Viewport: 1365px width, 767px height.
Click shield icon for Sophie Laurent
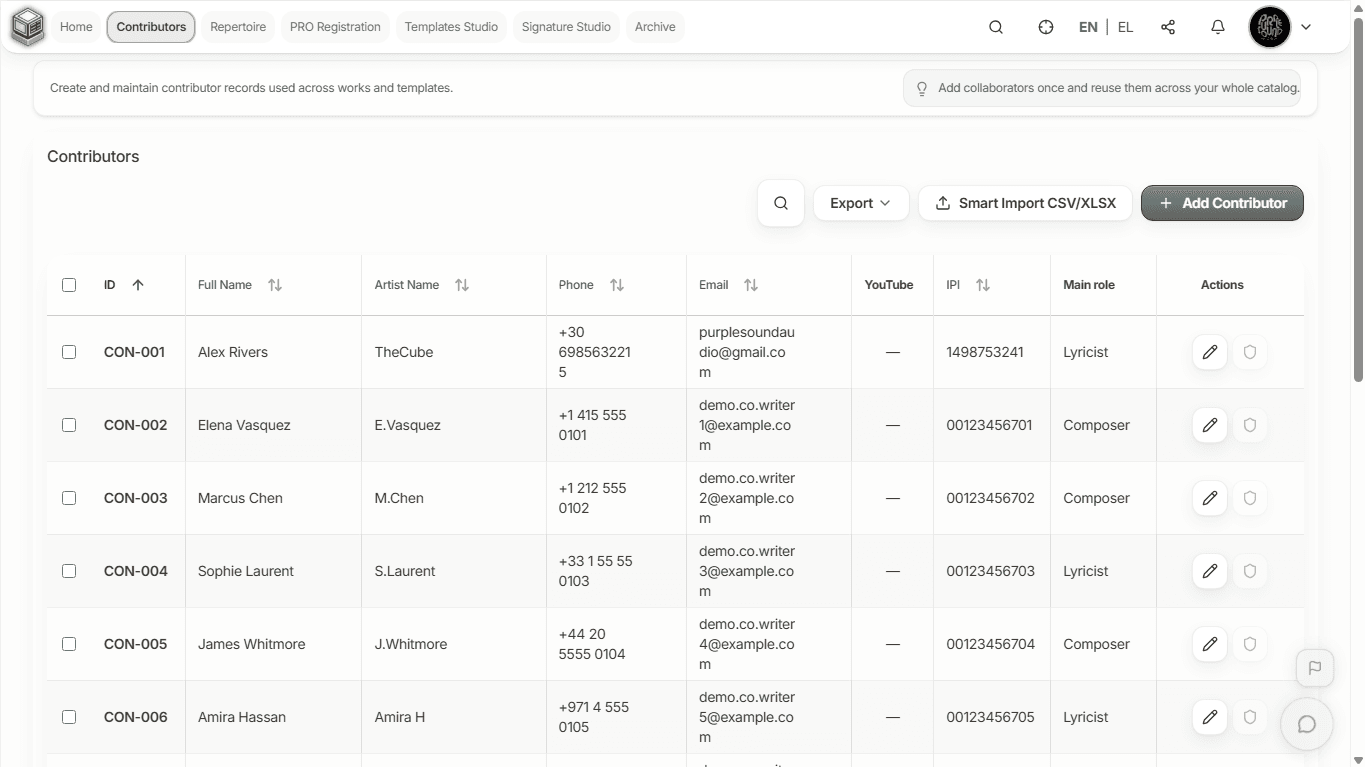[x=1250, y=571]
